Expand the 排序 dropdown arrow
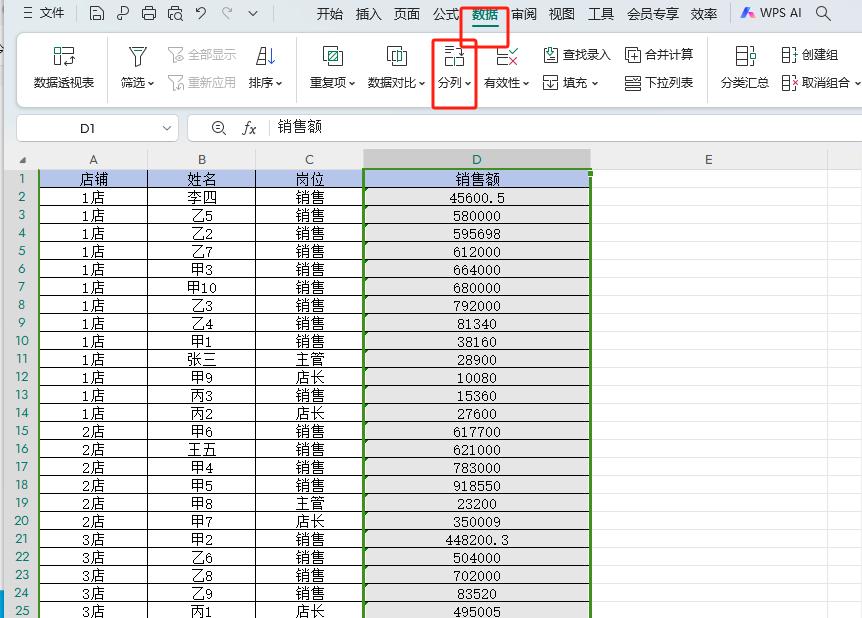 click(279, 84)
